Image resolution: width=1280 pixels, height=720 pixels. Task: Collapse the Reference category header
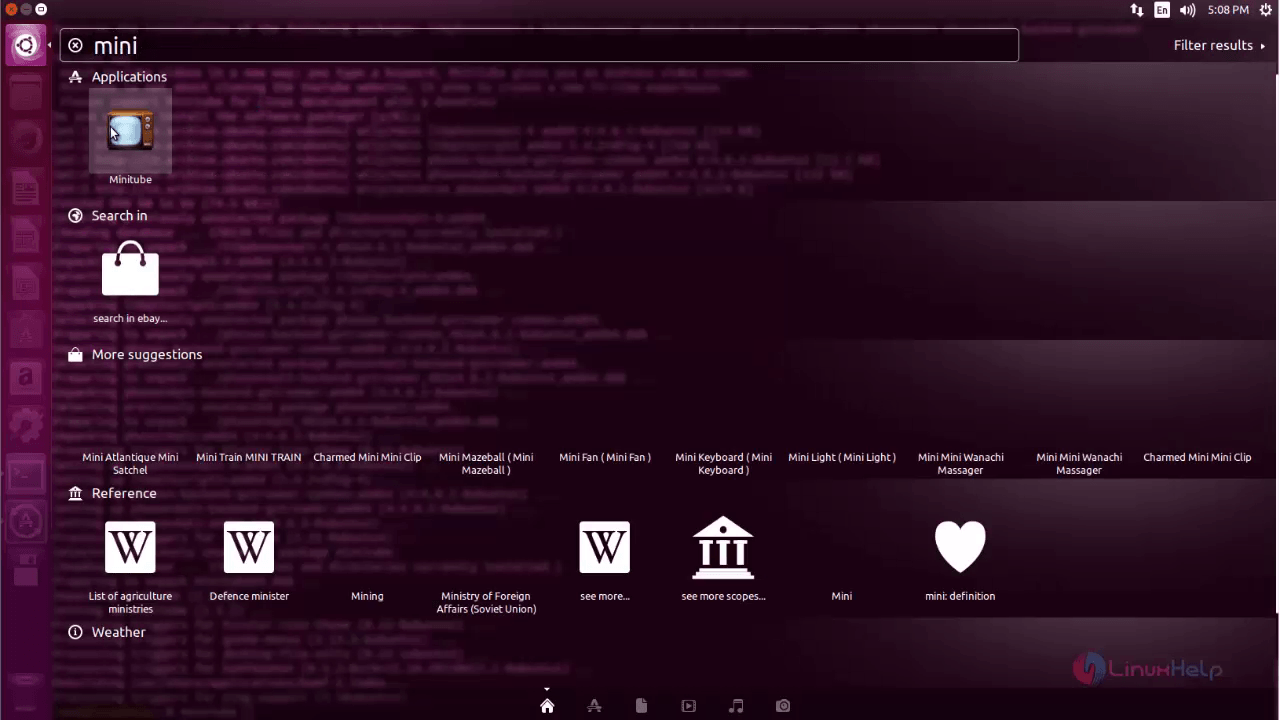(112, 493)
